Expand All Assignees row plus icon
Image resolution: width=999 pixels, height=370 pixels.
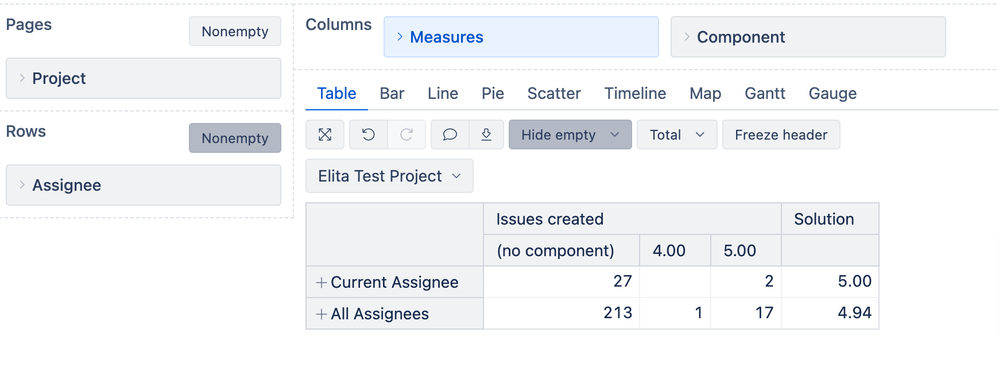click(322, 314)
